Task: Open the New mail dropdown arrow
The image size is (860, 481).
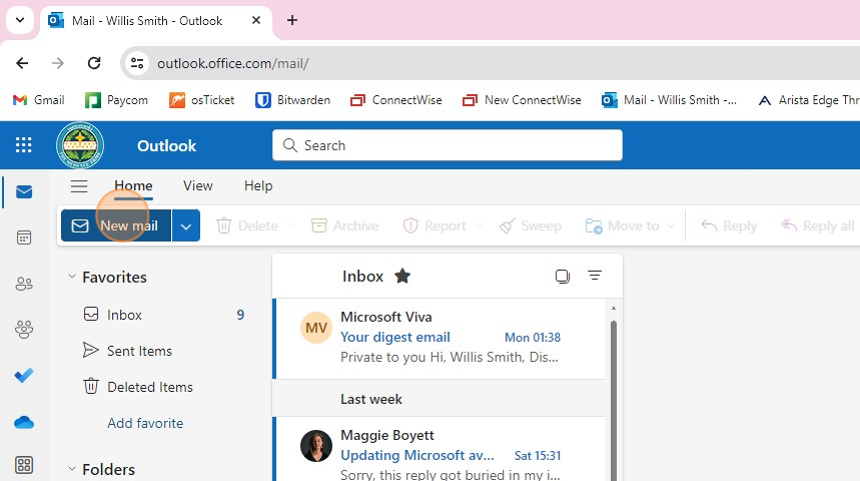Action: pyautogui.click(x=186, y=226)
